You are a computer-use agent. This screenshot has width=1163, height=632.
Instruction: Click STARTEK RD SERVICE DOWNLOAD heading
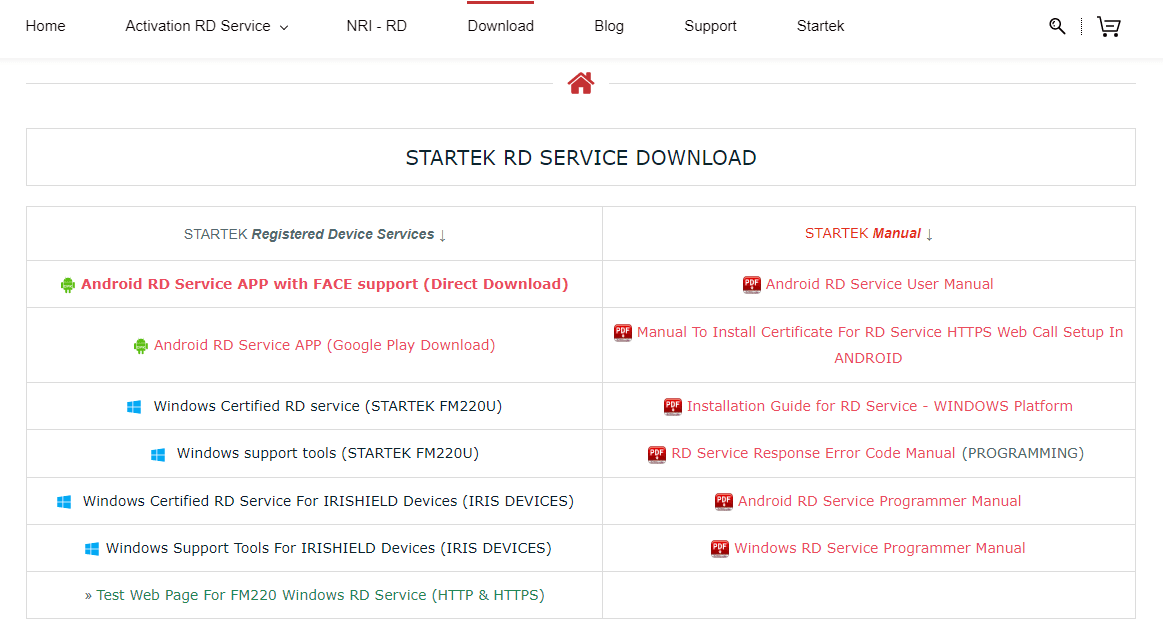581,158
